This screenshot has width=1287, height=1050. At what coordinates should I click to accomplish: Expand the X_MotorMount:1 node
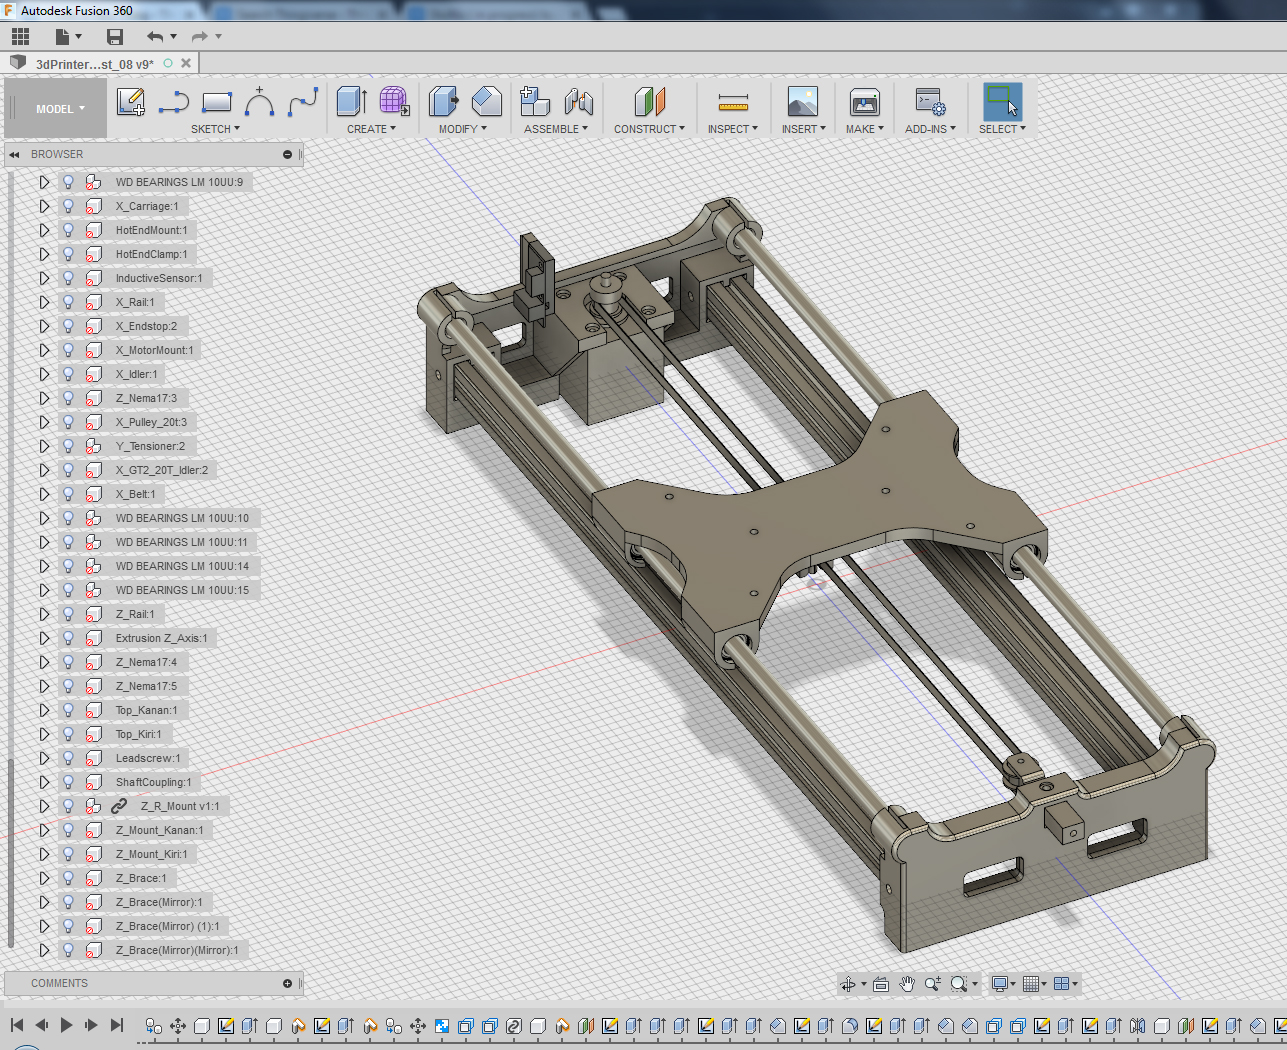click(44, 350)
